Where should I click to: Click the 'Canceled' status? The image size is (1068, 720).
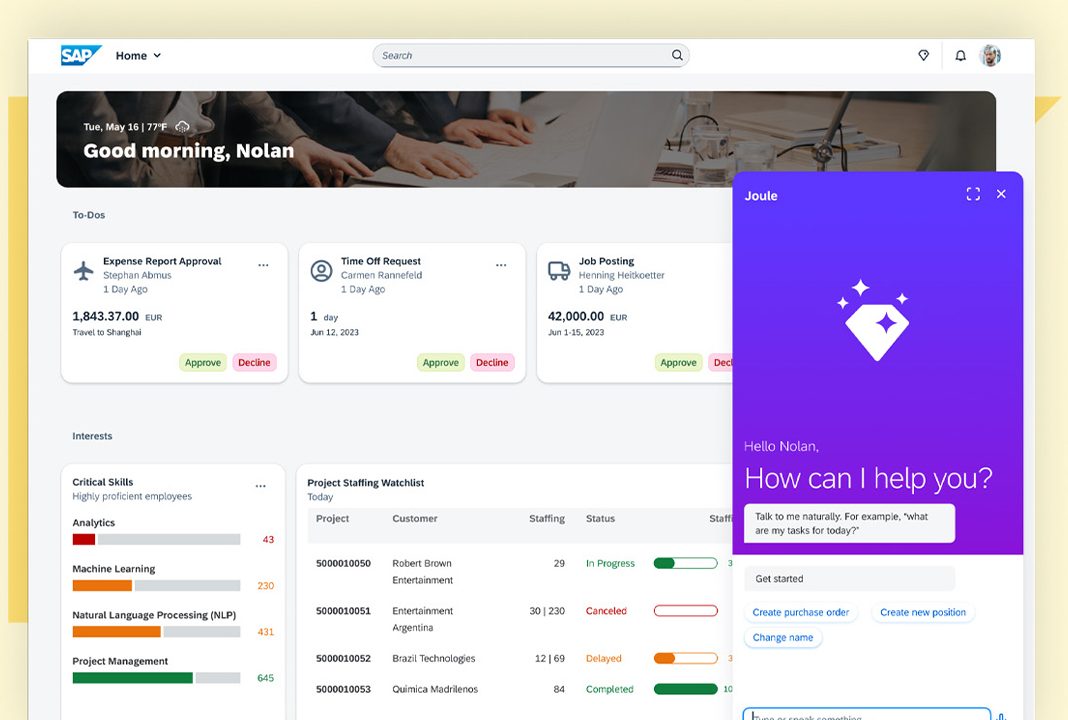click(x=606, y=611)
